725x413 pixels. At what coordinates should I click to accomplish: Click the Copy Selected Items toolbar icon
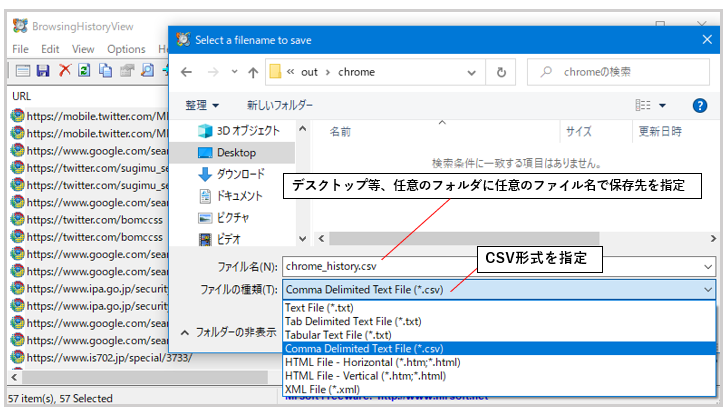(x=105, y=70)
